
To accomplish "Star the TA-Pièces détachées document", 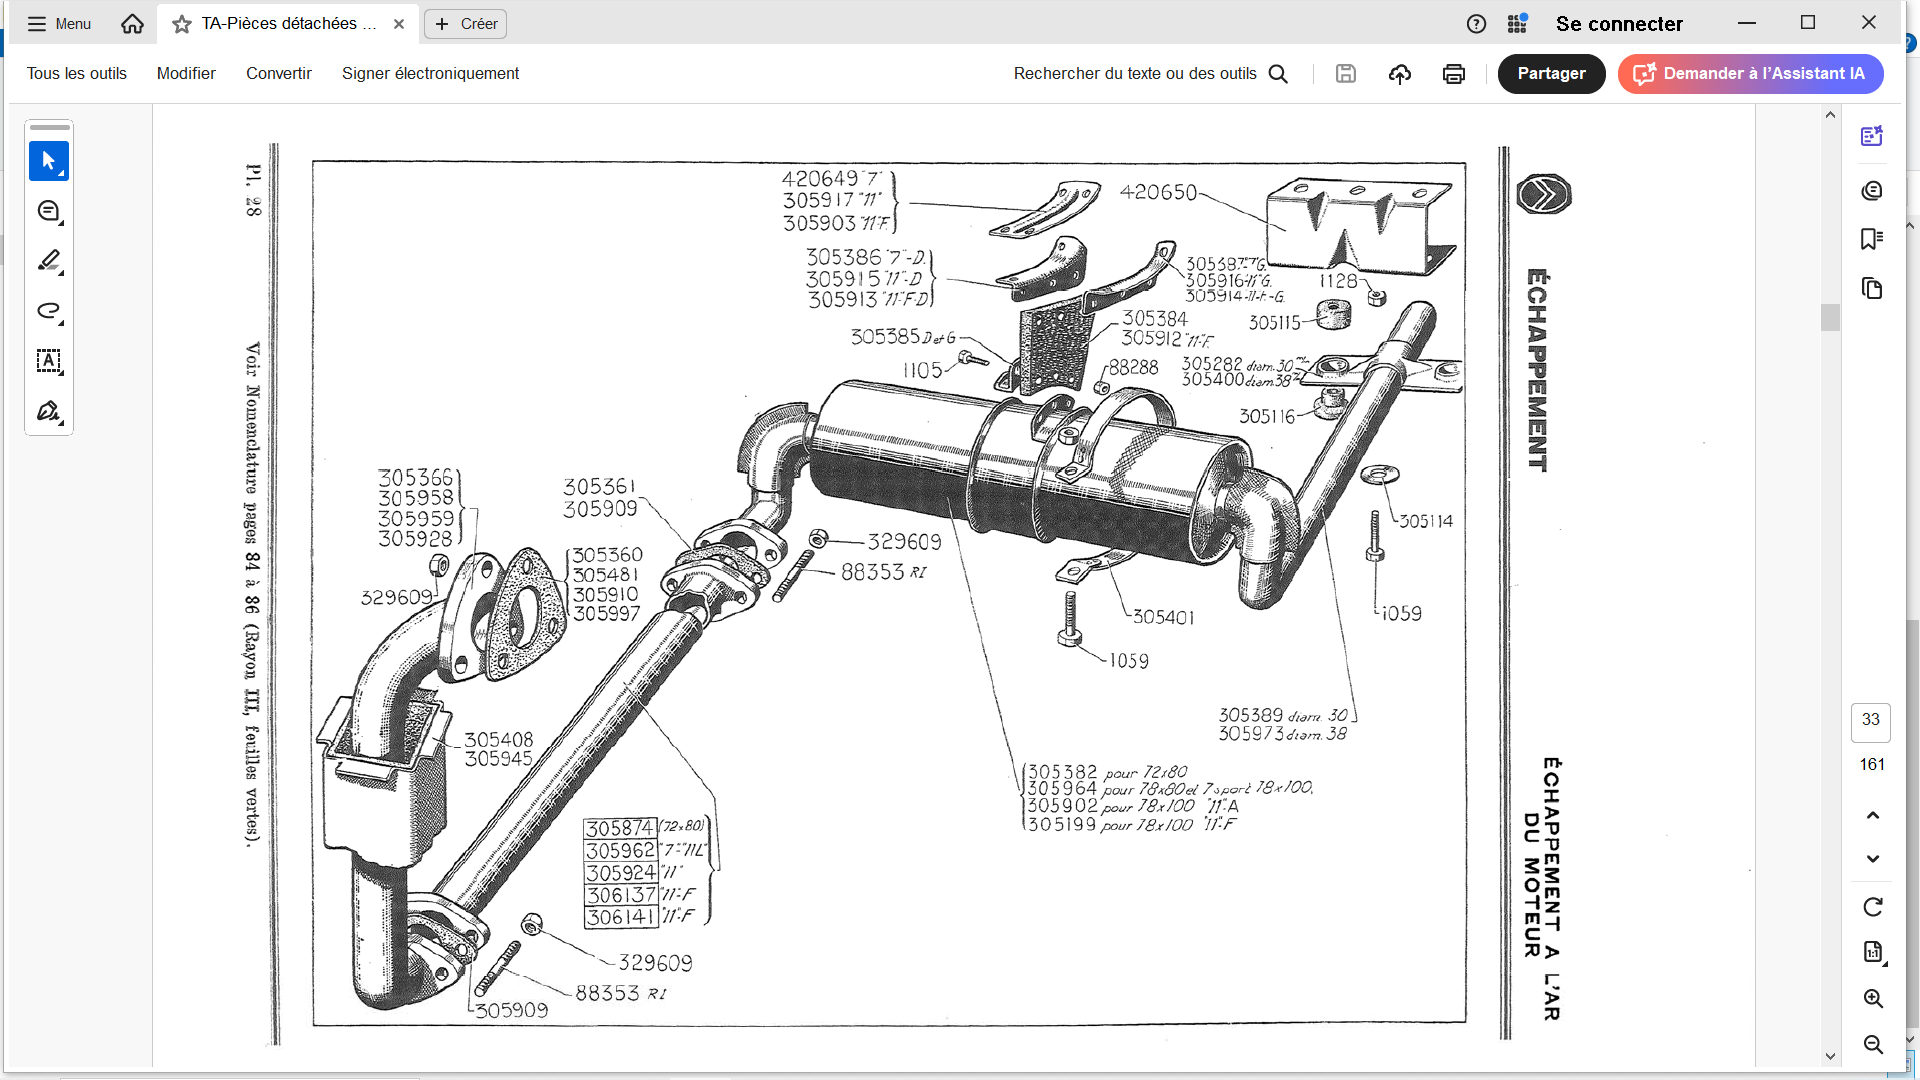I will (x=182, y=24).
